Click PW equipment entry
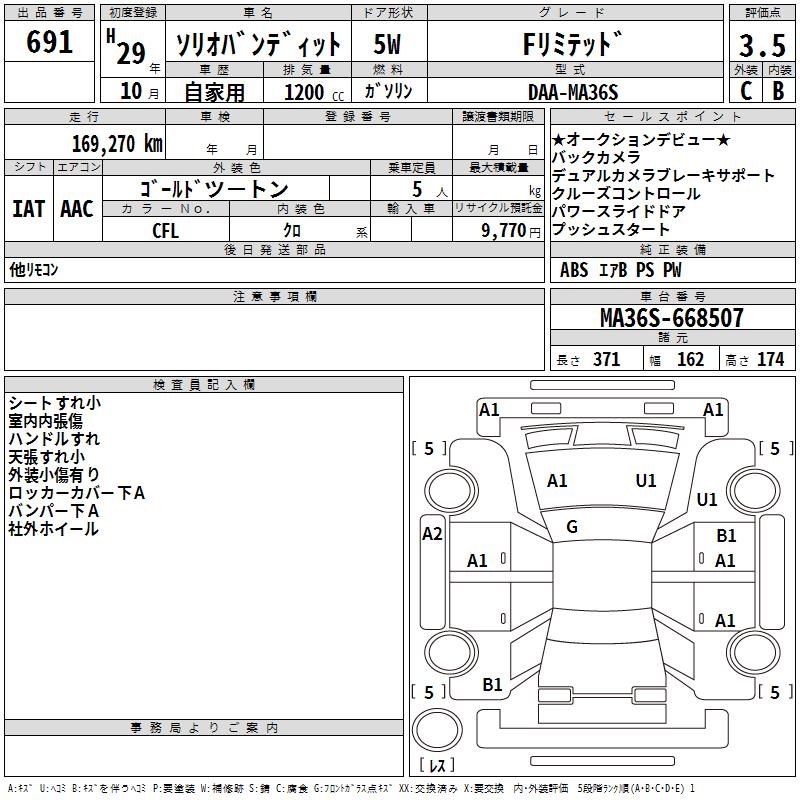Screen dimensions: 800x800 pyautogui.click(x=672, y=270)
